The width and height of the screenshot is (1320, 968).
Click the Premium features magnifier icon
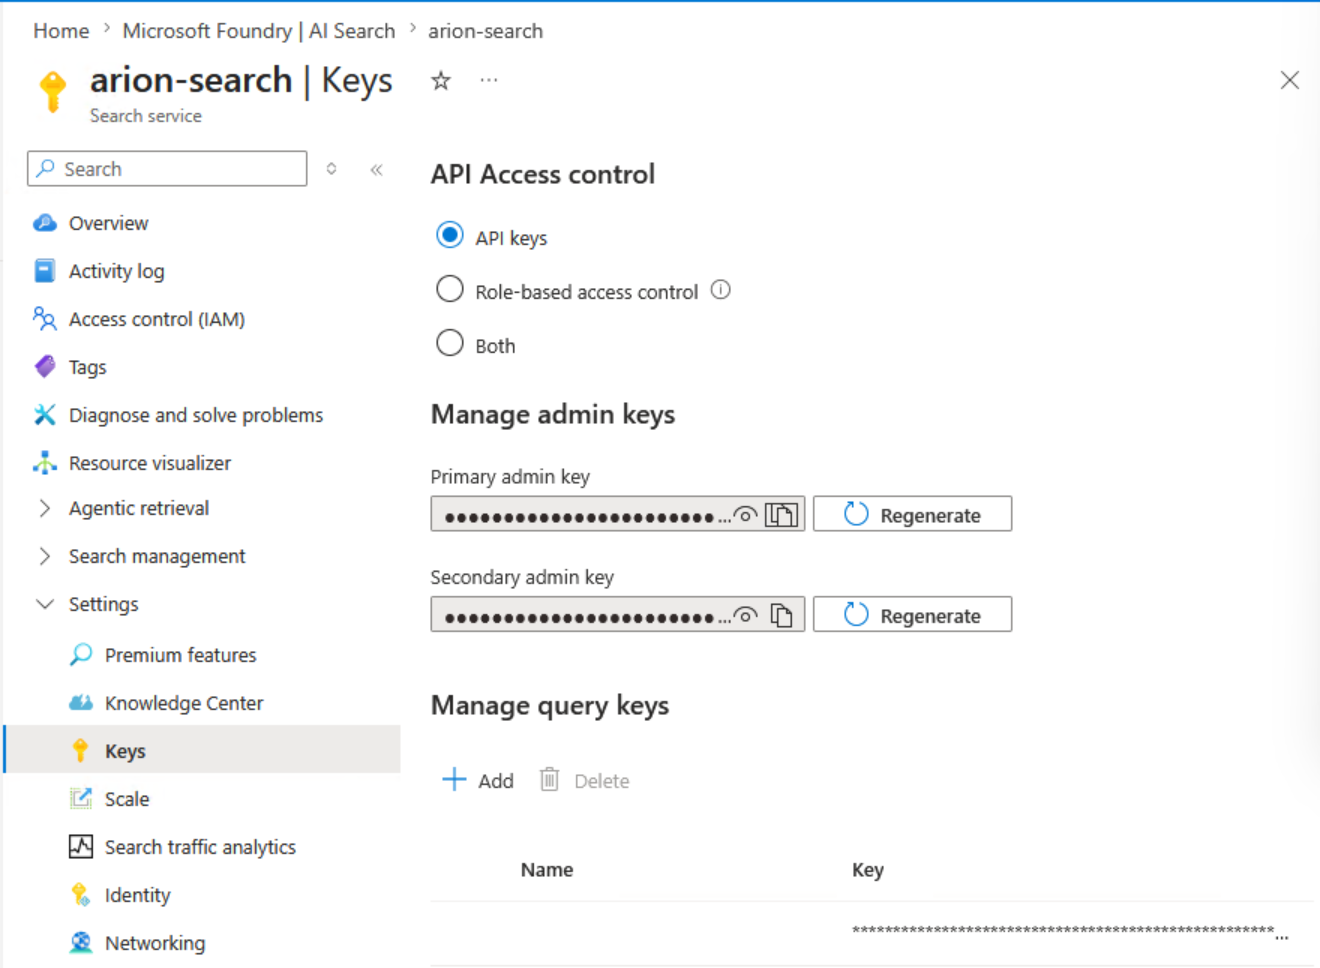(81, 655)
